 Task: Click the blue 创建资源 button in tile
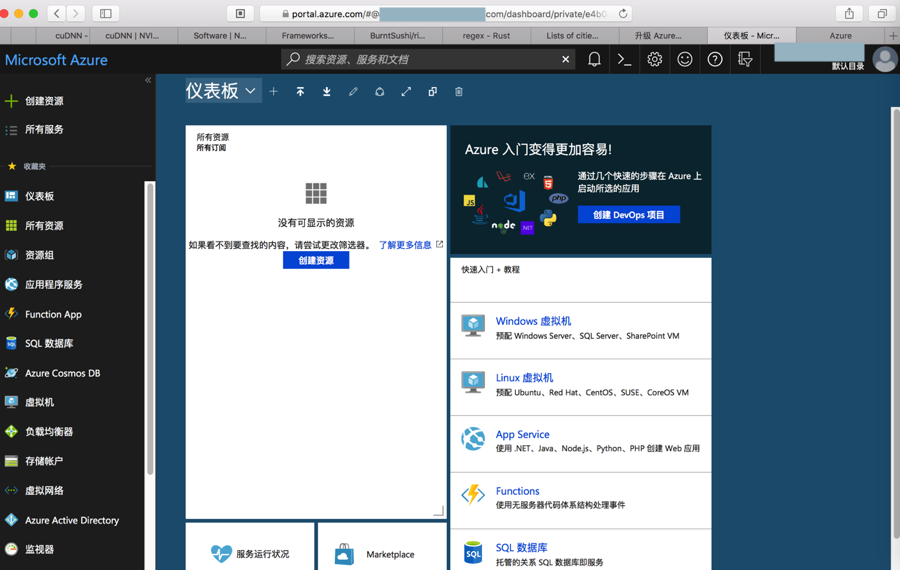click(316, 261)
